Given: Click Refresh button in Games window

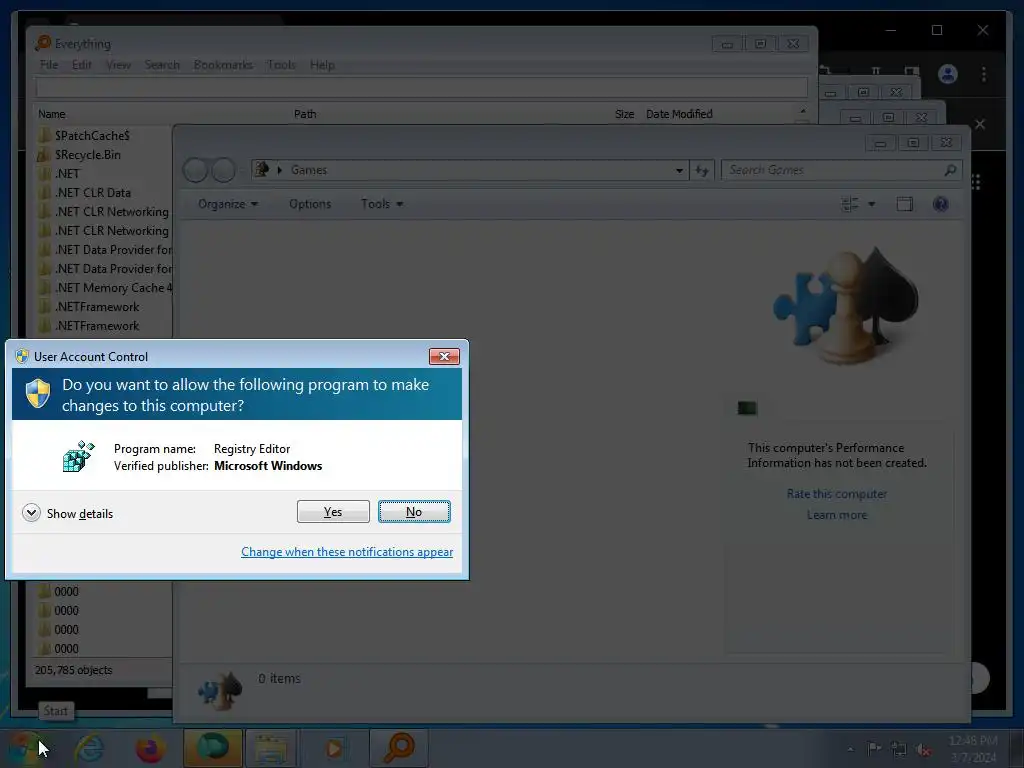Looking at the screenshot, I should point(702,170).
